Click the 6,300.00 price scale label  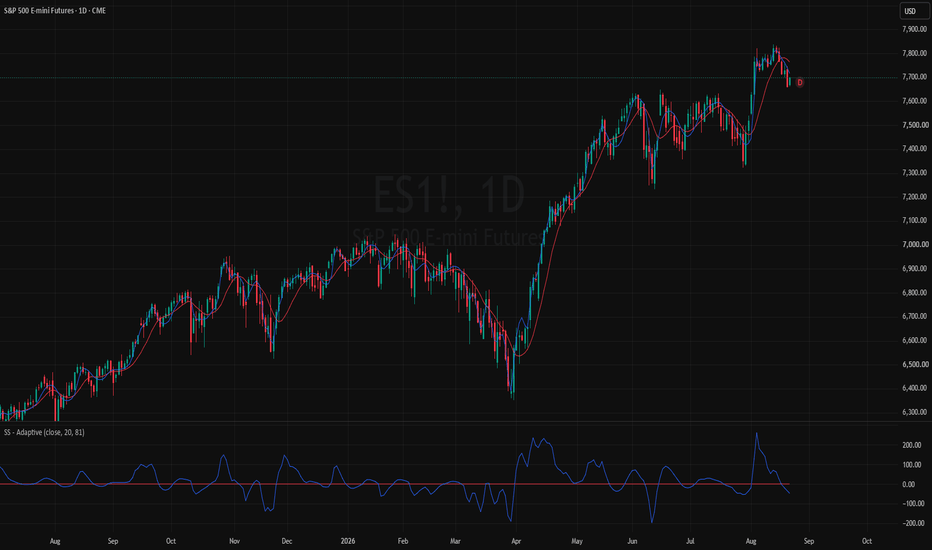[914, 412]
